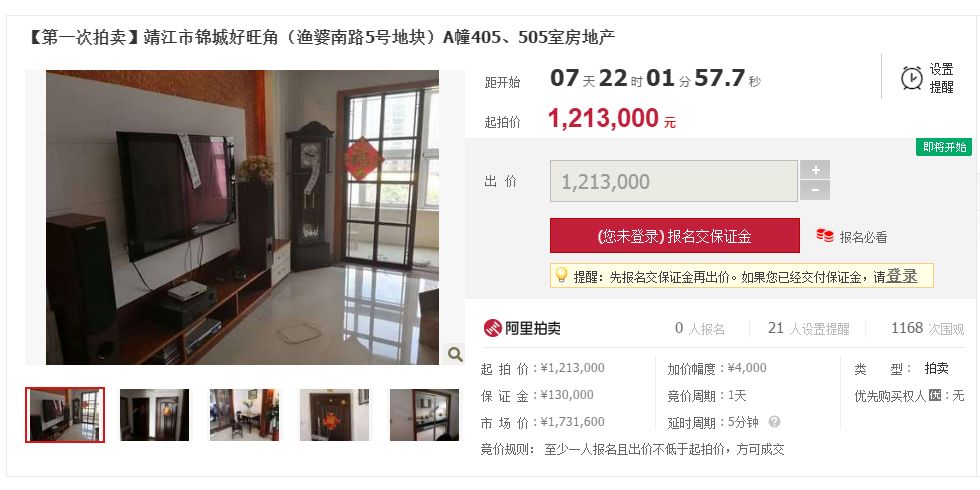Increase the bid with the plus button
The image size is (980, 490).
click(x=815, y=170)
